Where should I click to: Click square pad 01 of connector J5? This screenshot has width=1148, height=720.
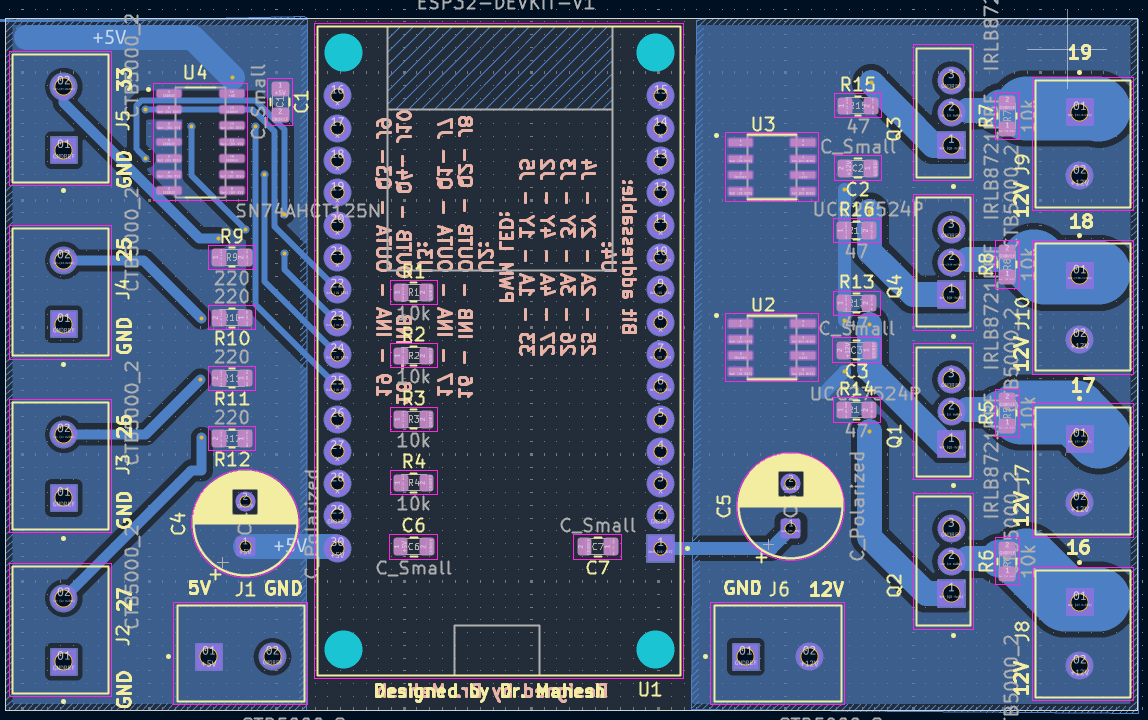tap(64, 149)
